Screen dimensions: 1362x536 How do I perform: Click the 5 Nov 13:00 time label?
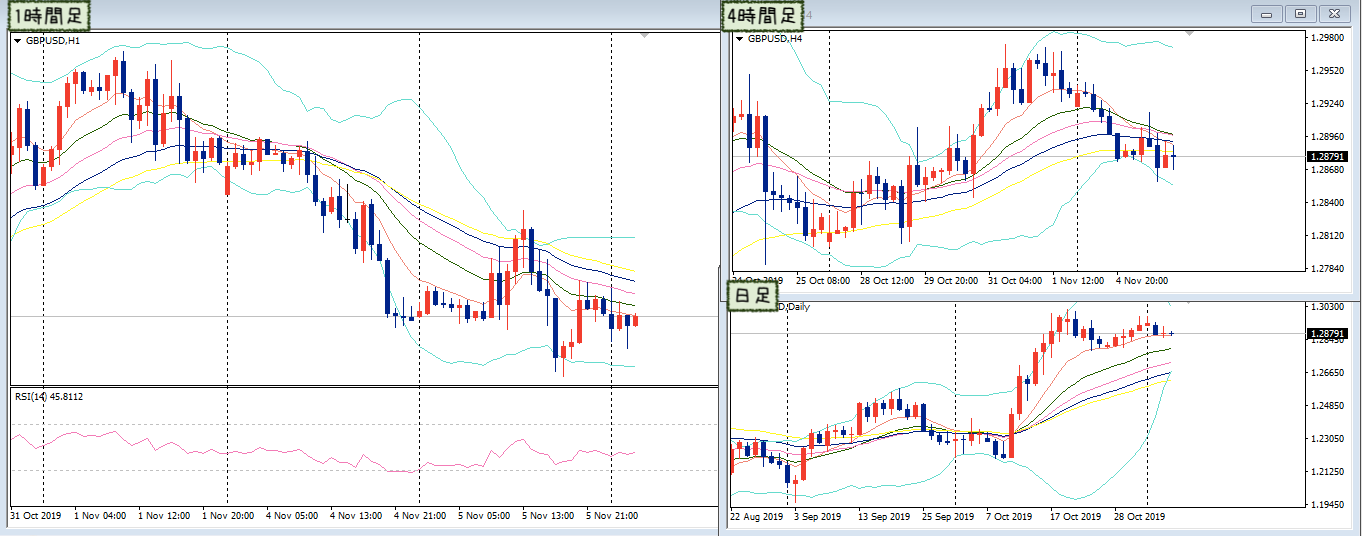(548, 516)
